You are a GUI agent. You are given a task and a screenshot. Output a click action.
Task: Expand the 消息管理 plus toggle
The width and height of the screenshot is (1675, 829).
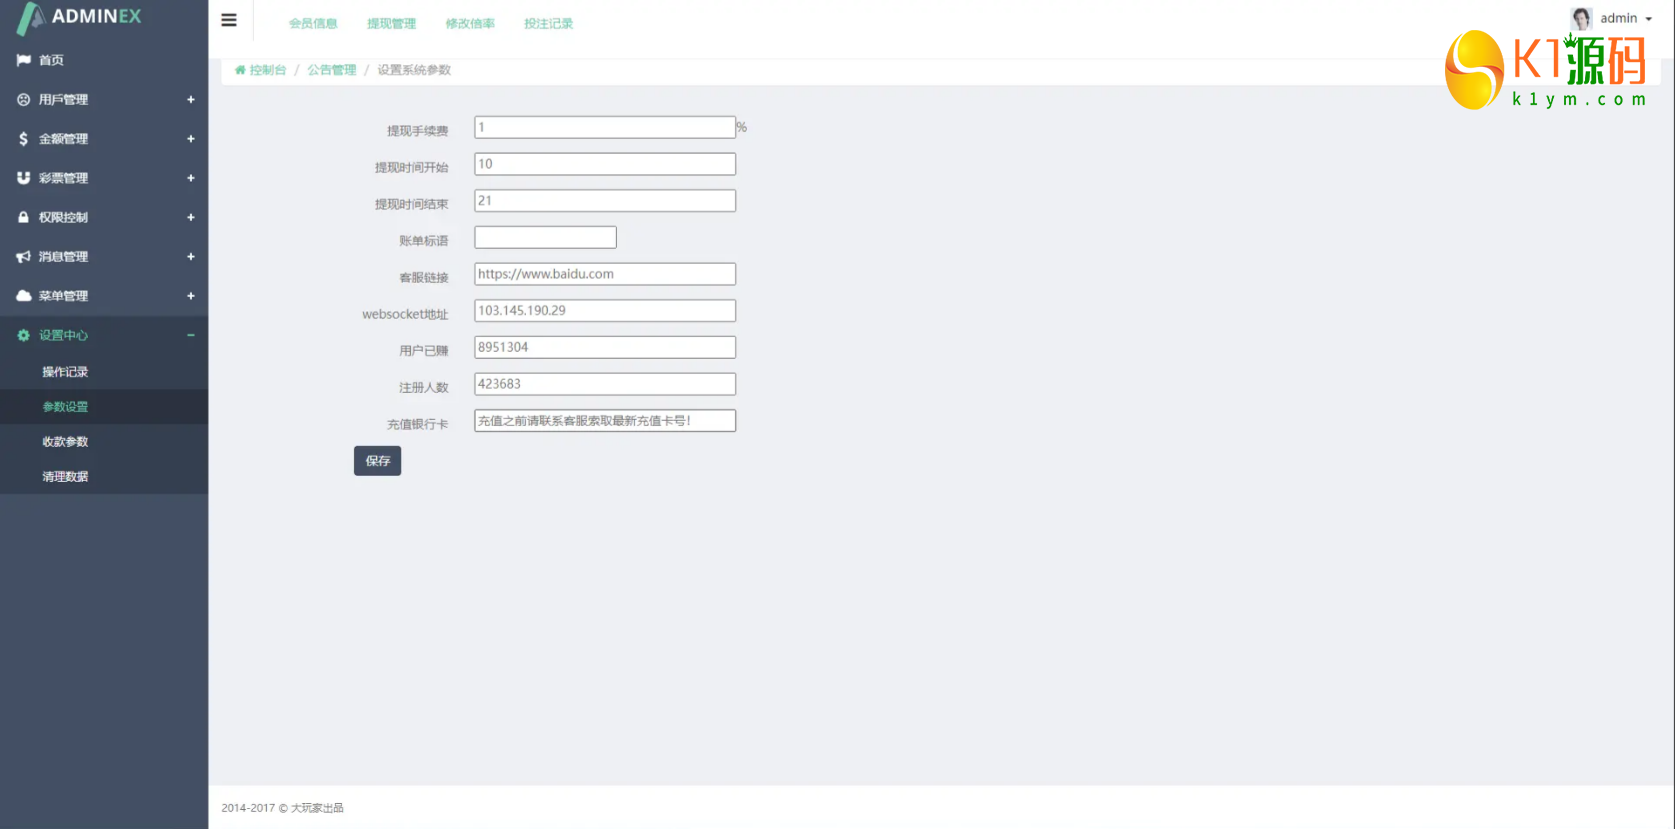pos(190,257)
